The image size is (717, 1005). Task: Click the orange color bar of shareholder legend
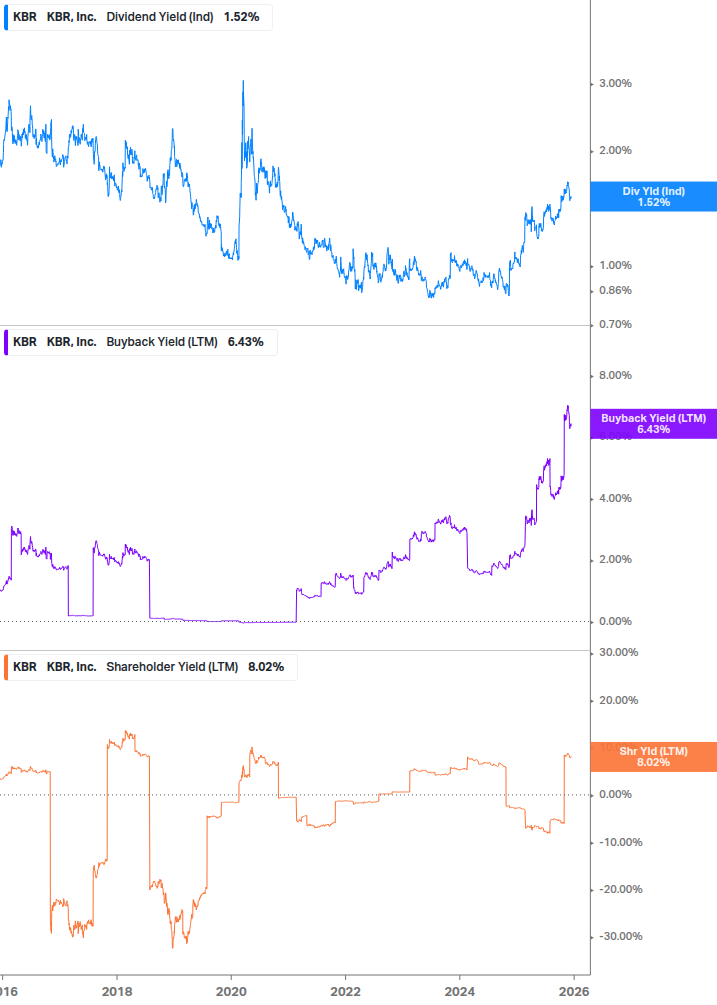(x=6, y=667)
